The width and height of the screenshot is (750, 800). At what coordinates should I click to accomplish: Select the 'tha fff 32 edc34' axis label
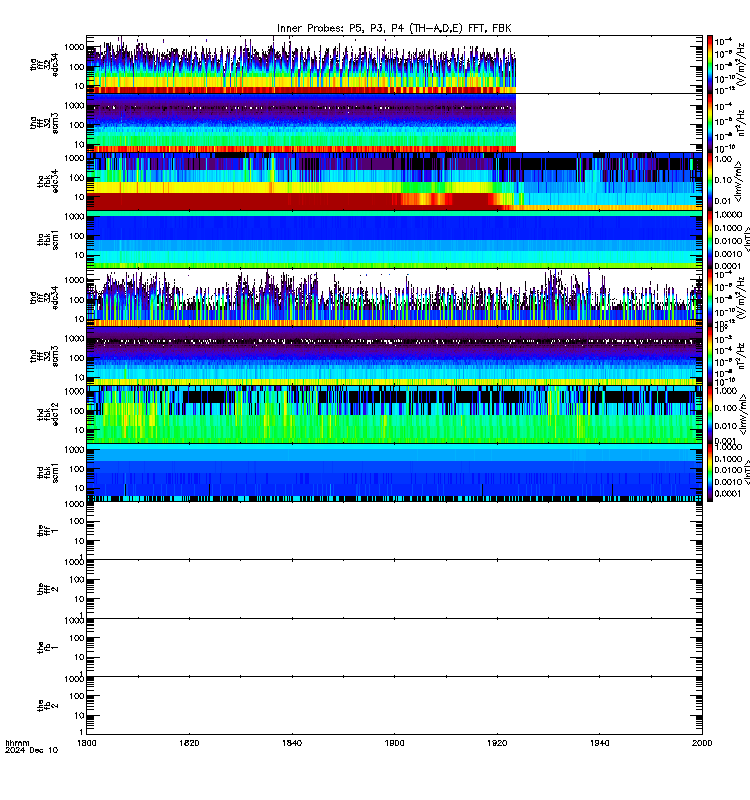pyautogui.click(x=44, y=64)
